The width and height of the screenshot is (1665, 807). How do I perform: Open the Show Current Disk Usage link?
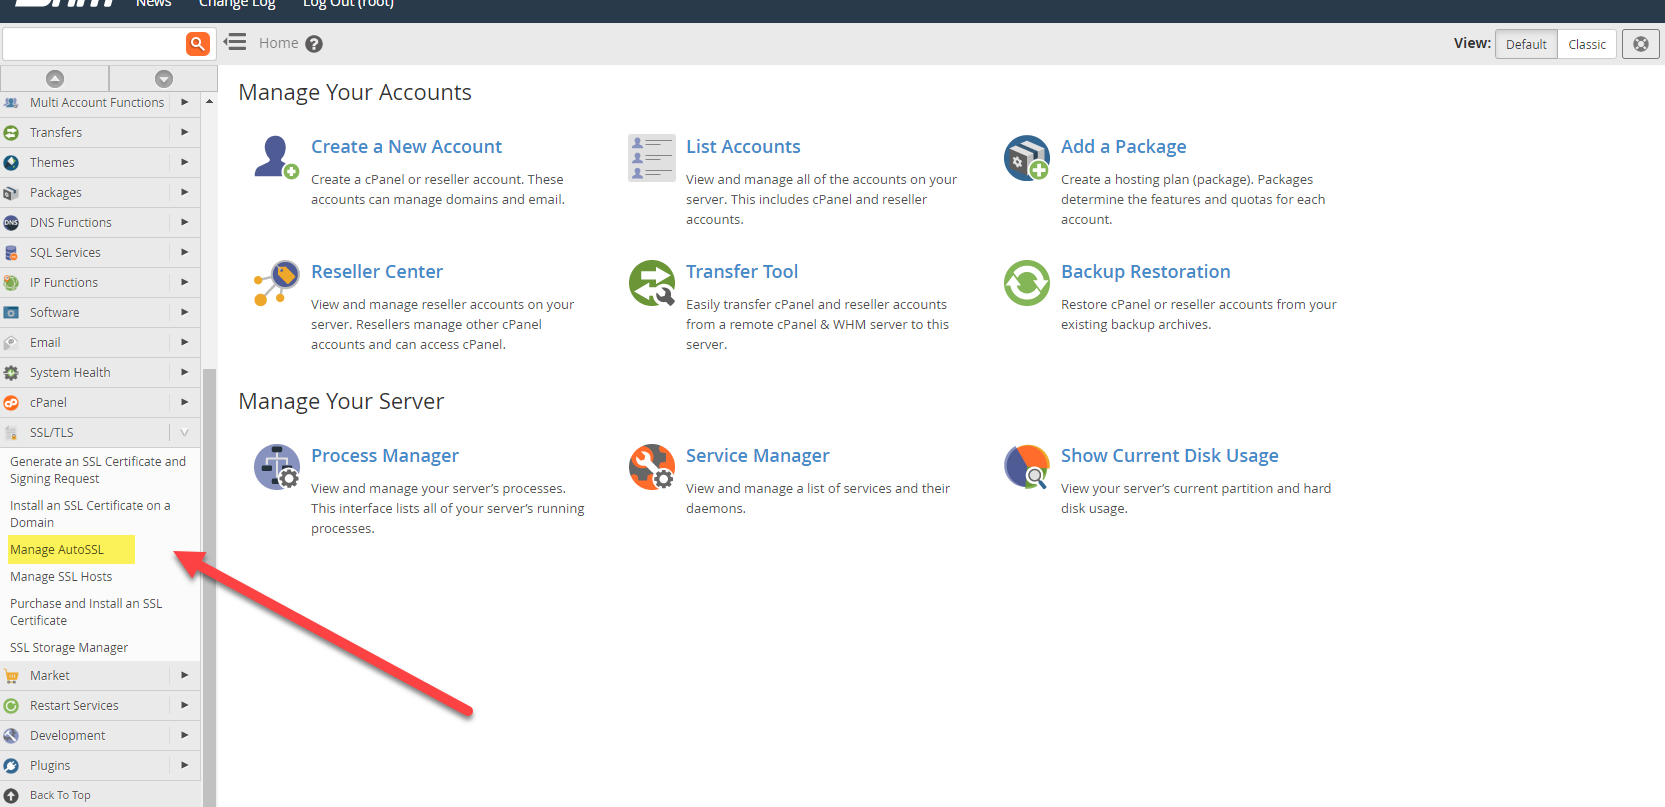(1170, 456)
